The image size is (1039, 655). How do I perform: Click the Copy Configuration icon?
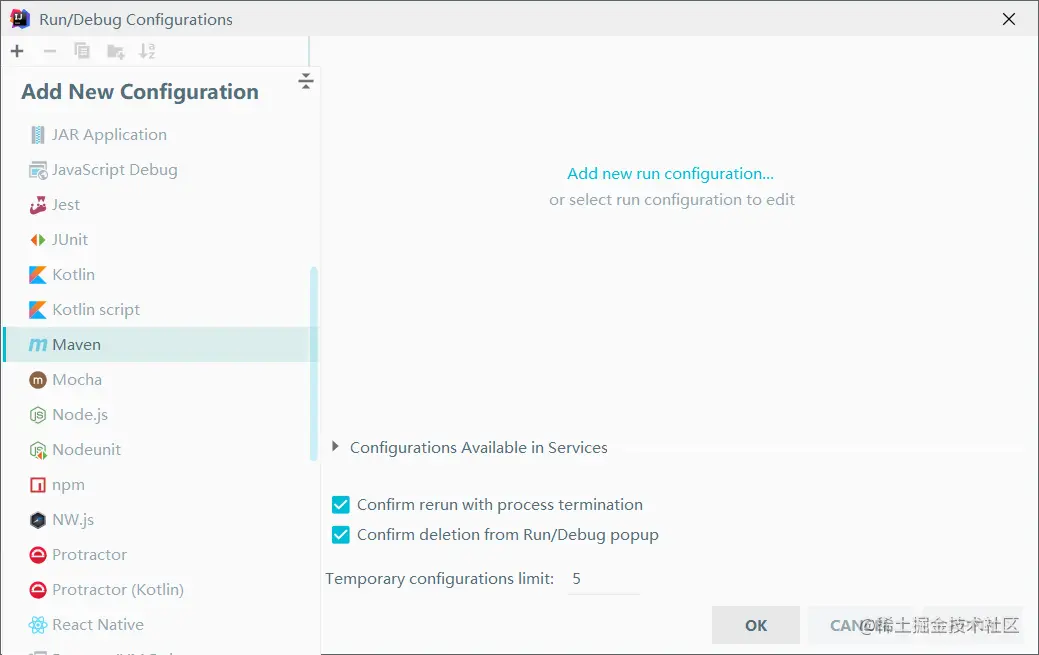[82, 51]
